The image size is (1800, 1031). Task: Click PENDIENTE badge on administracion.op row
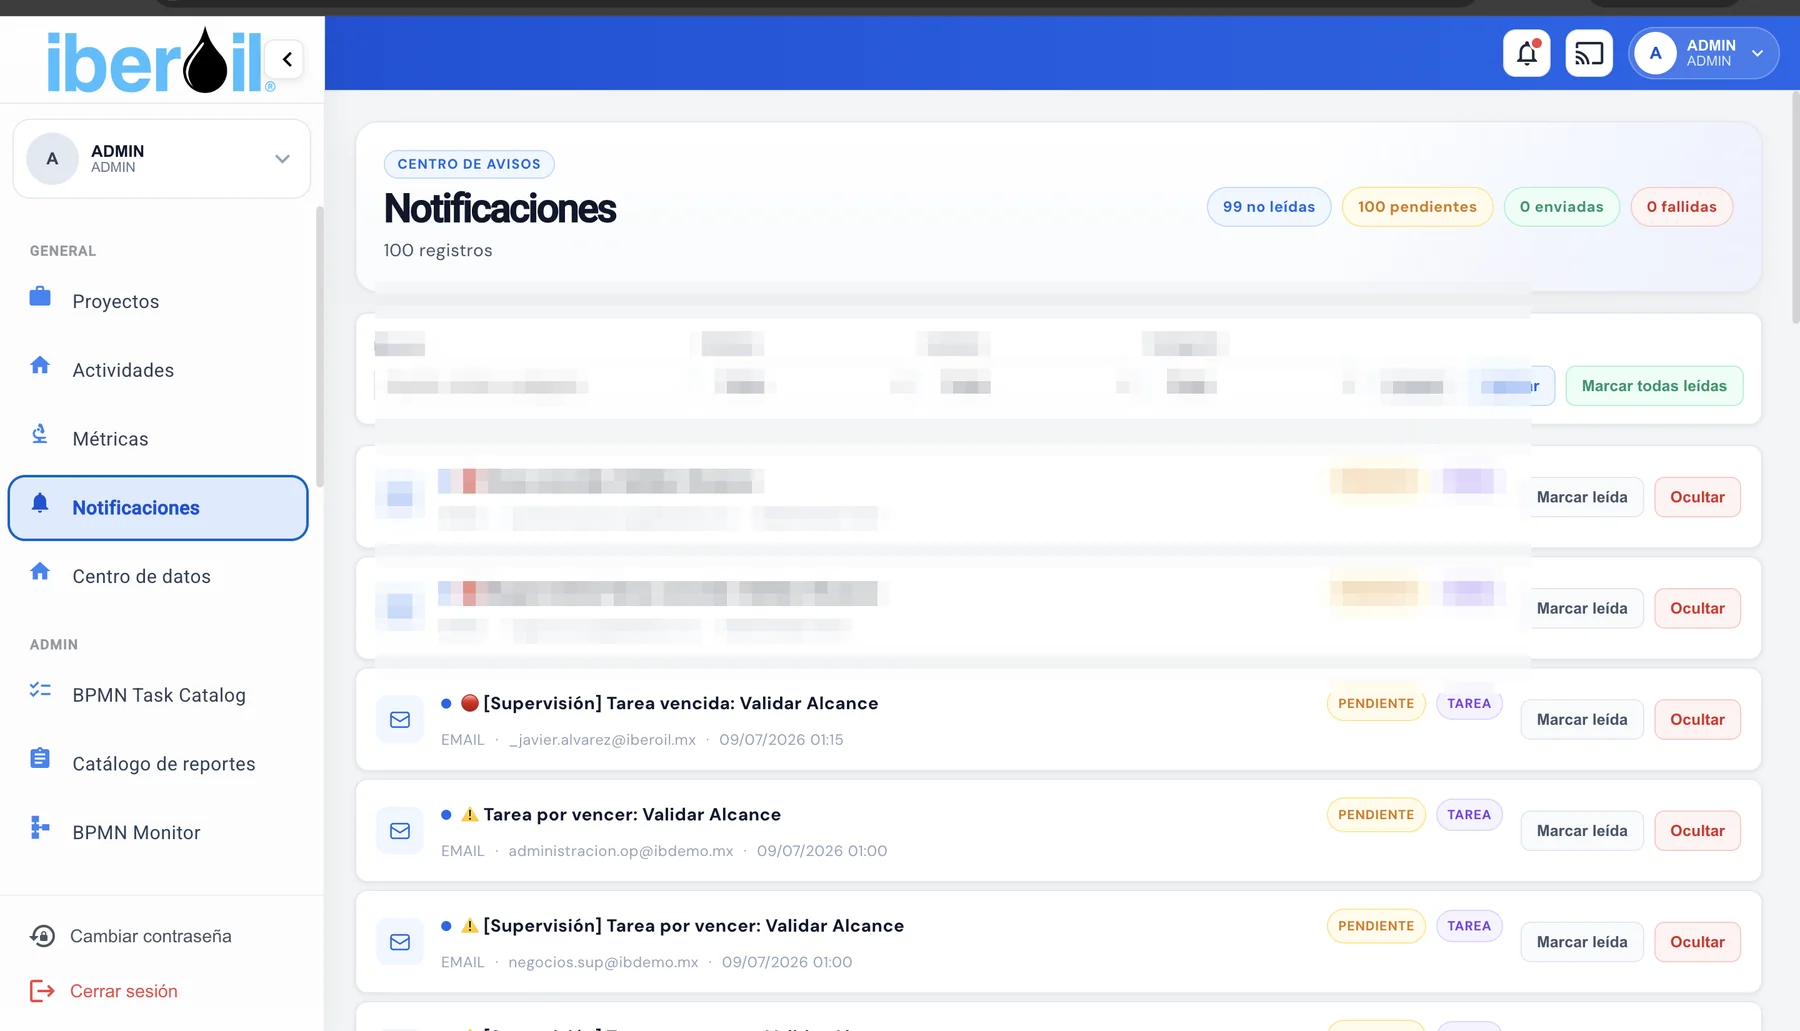[x=1376, y=815]
